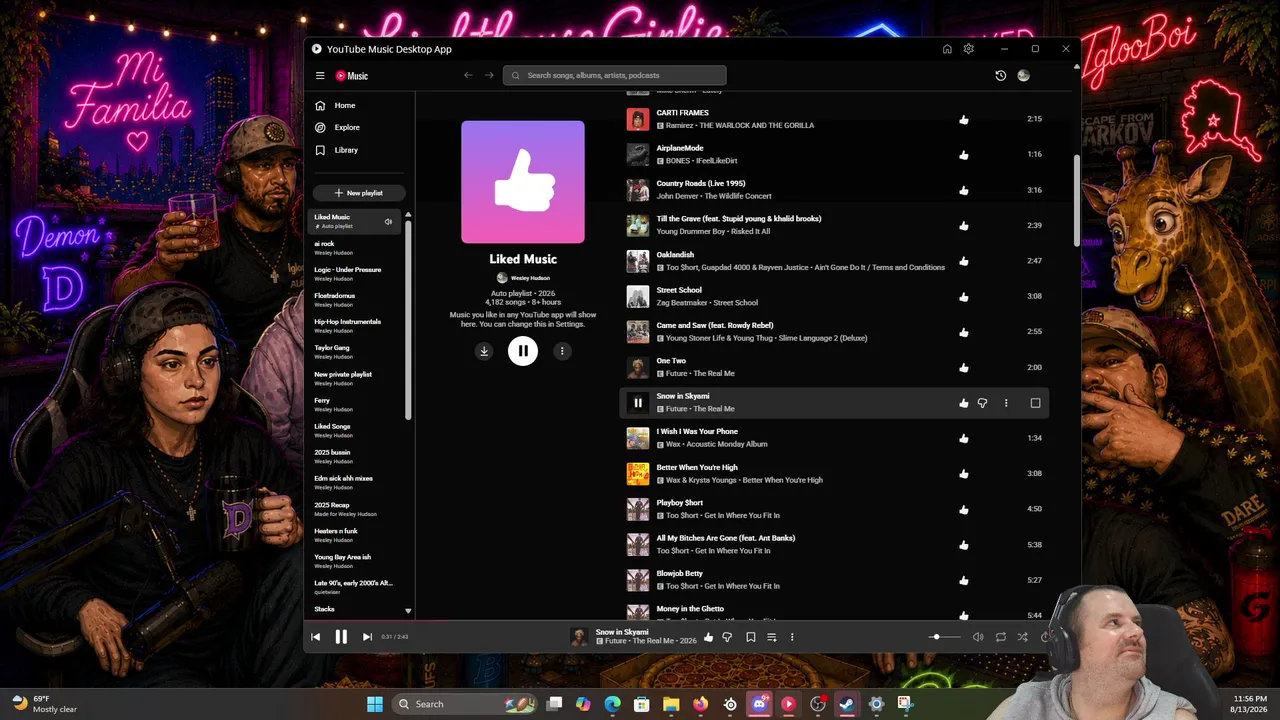This screenshot has height=720, width=1280.
Task: Open Steam from the taskbar
Action: tap(846, 704)
